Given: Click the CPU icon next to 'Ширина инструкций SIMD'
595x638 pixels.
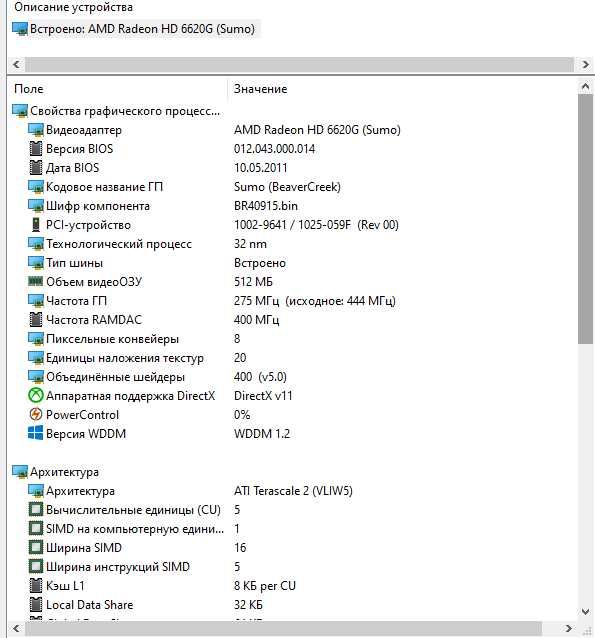Looking at the screenshot, I should pyautogui.click(x=36, y=566).
